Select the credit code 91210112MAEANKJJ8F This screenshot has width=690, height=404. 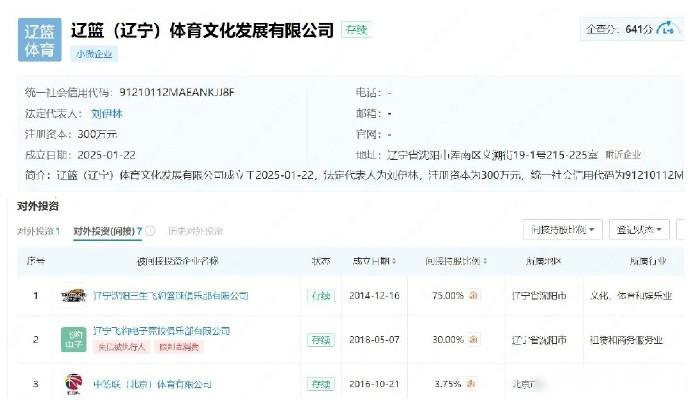(177, 92)
